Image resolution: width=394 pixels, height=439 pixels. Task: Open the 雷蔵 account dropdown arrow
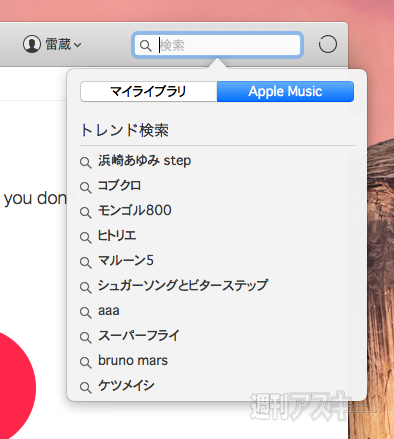pos(77,45)
